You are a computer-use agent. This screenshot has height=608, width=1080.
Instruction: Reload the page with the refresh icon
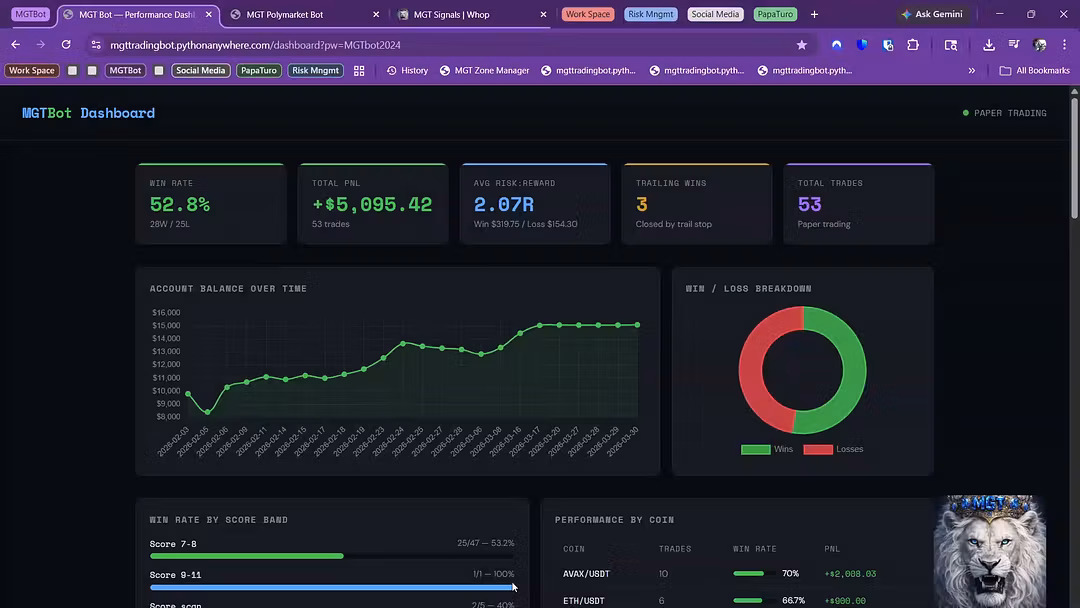coord(66,45)
